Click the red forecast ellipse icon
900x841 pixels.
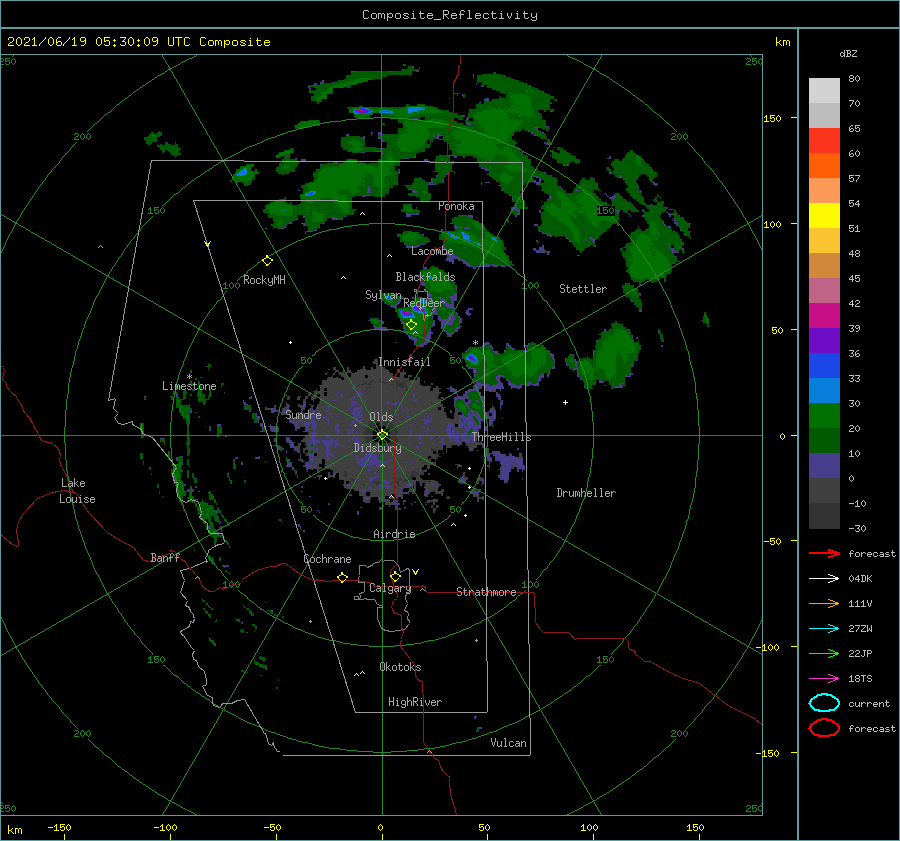(x=824, y=728)
